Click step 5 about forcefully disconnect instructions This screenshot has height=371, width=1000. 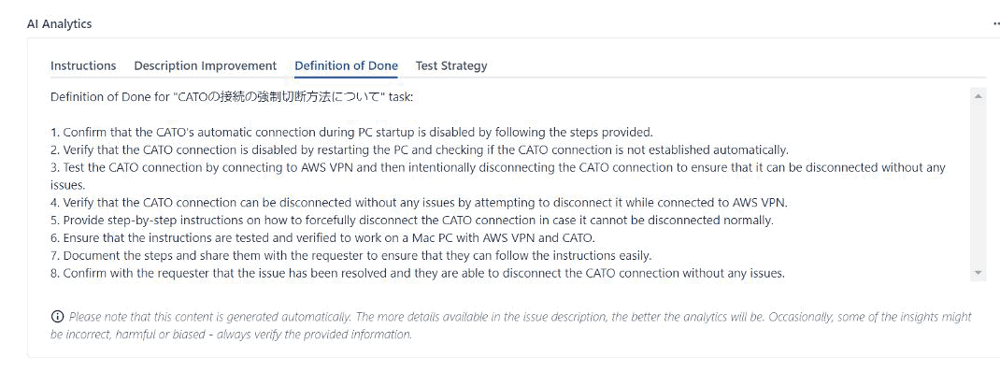(x=412, y=221)
